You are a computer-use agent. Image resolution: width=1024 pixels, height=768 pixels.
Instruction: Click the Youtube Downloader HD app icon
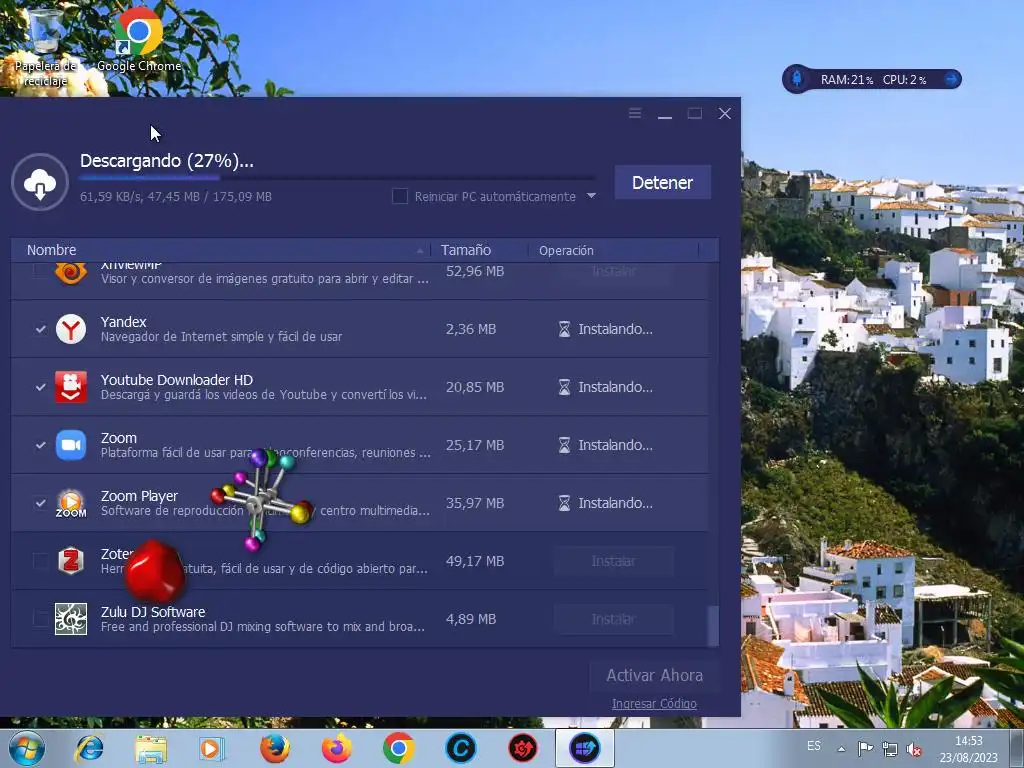pos(71,387)
